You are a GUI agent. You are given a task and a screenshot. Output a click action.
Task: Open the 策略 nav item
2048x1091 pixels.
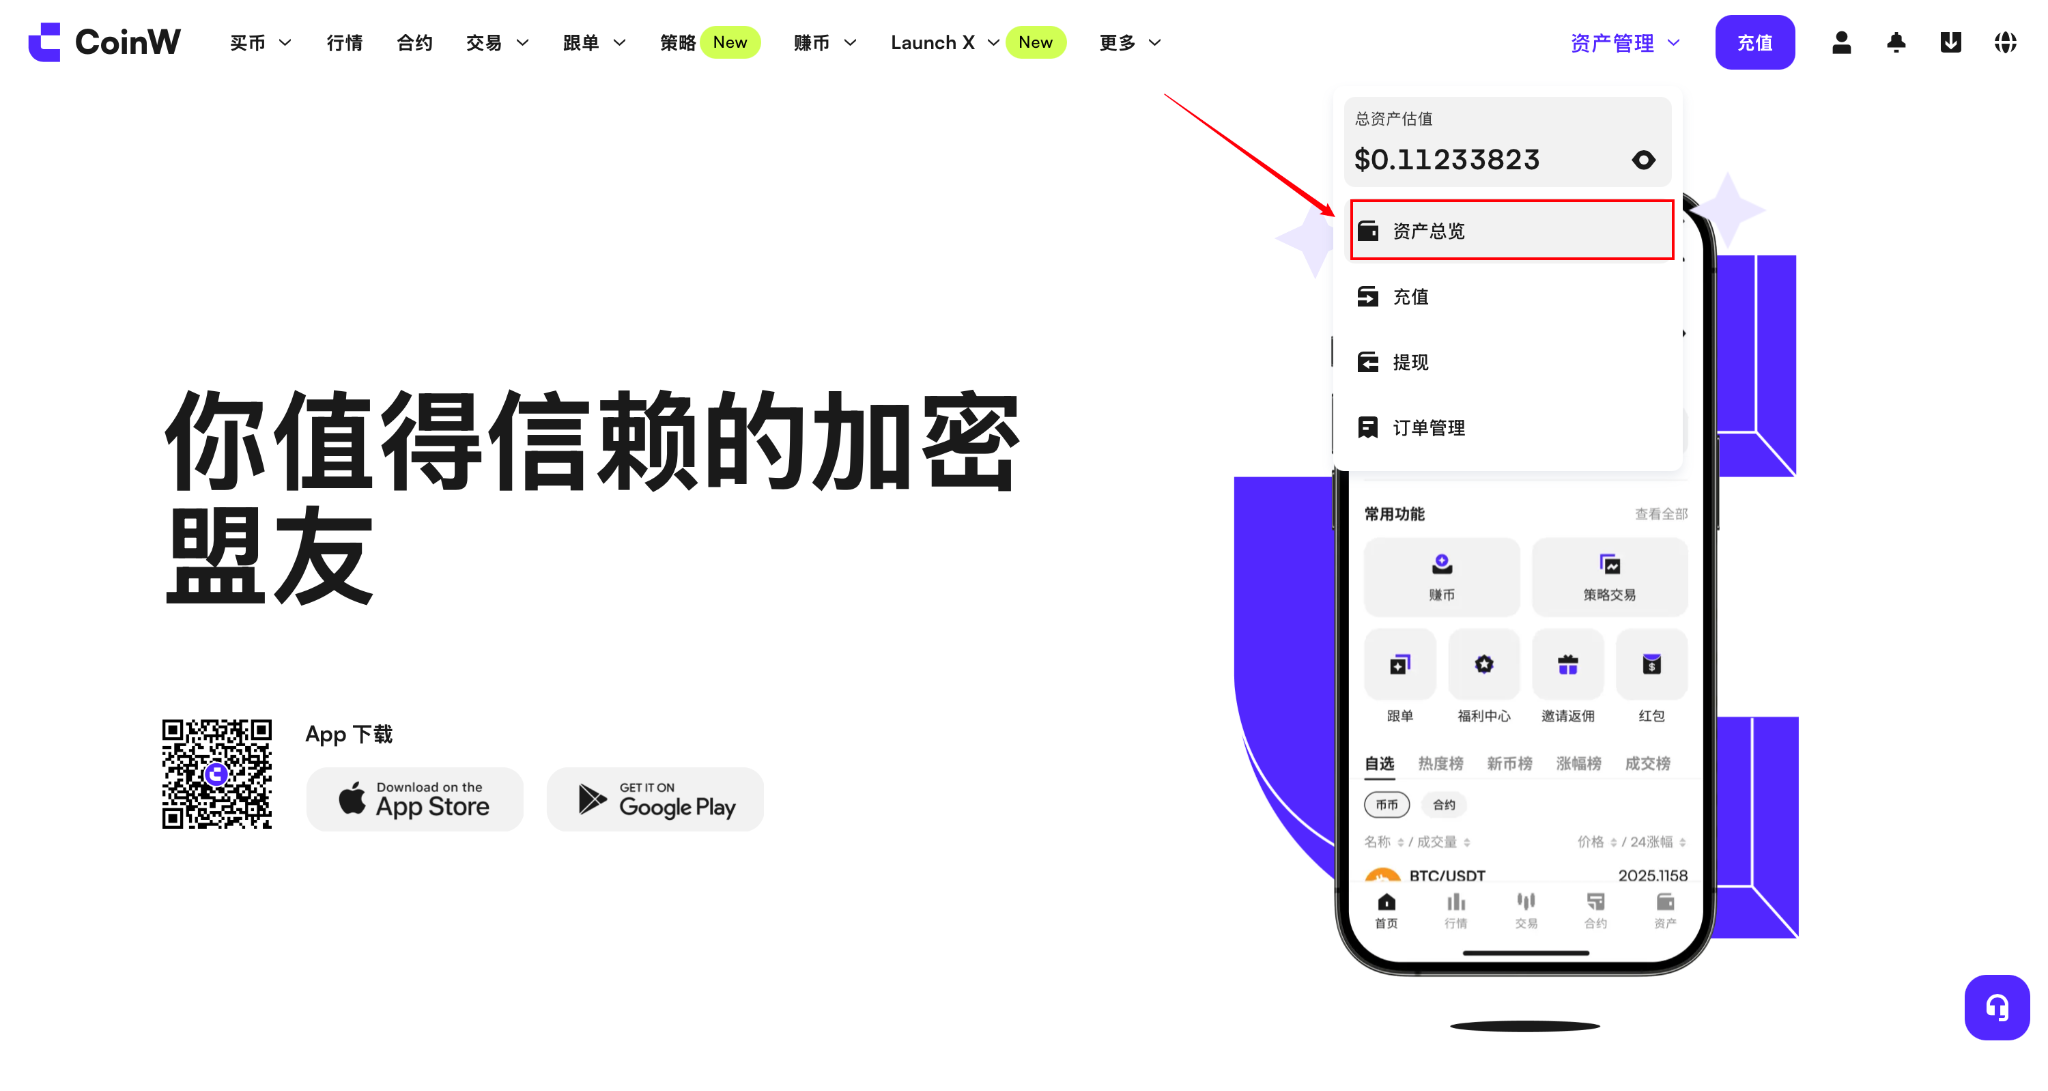pos(677,43)
